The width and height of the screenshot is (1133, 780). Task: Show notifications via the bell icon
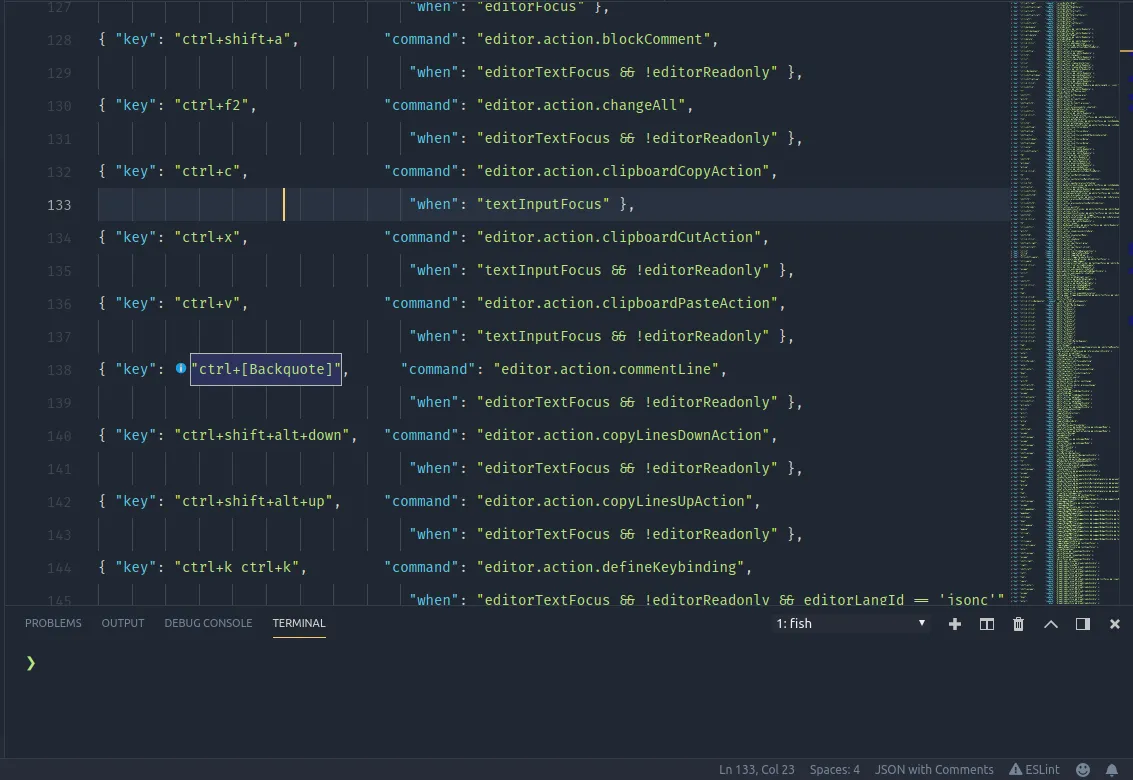click(x=1111, y=769)
